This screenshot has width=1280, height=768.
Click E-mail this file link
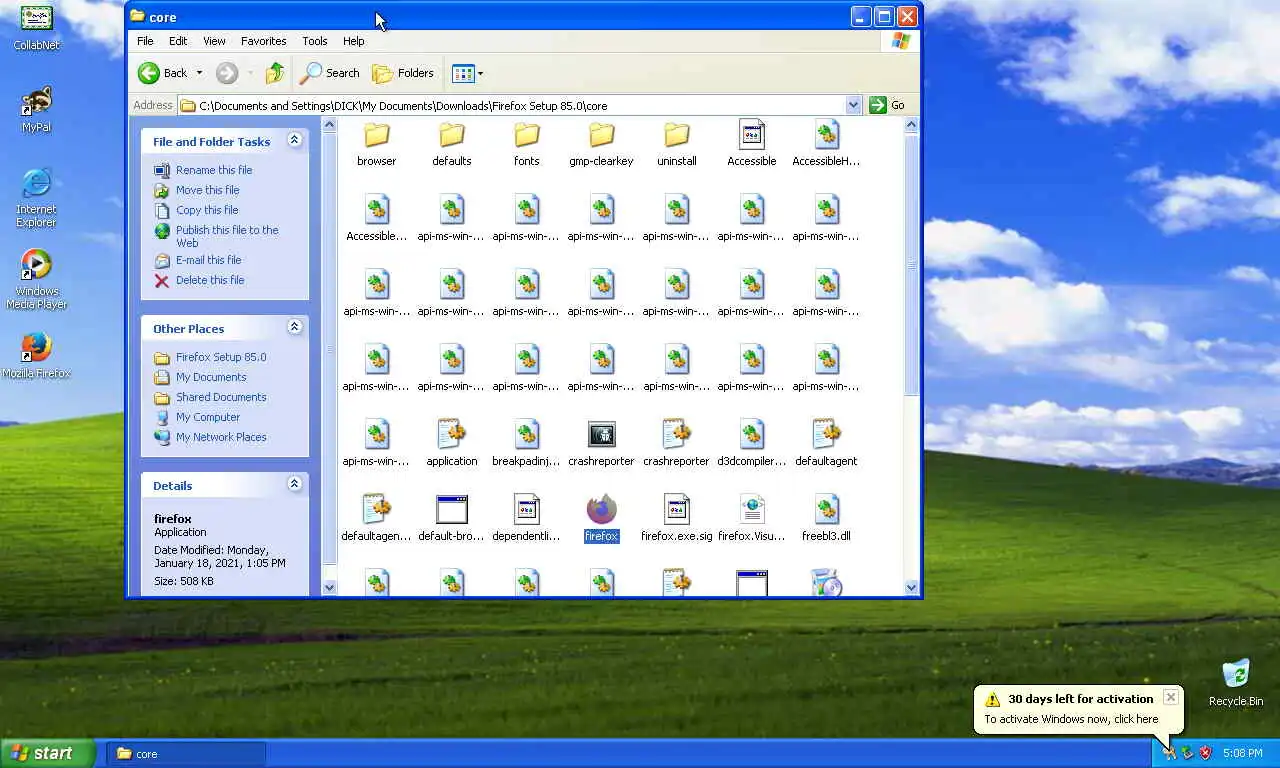[x=208, y=260]
